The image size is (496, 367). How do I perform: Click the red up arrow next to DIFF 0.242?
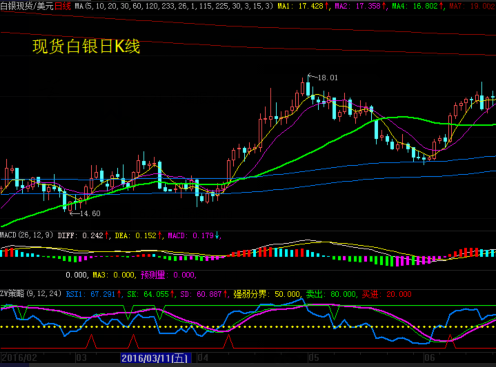tap(107, 236)
